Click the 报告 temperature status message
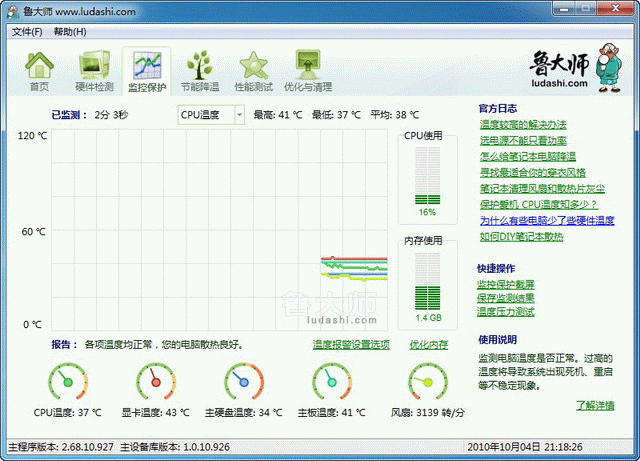This screenshot has height=461, width=640. click(148, 345)
